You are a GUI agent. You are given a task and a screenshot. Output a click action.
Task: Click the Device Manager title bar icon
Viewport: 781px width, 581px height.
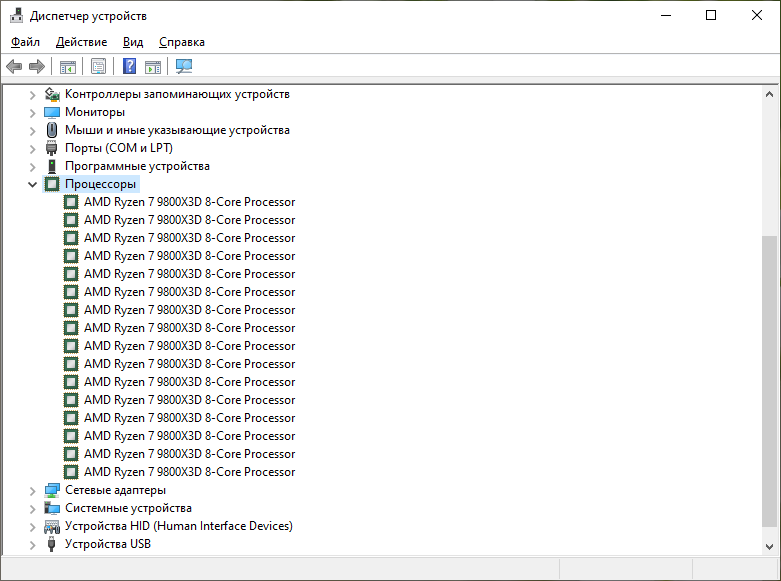tap(16, 15)
